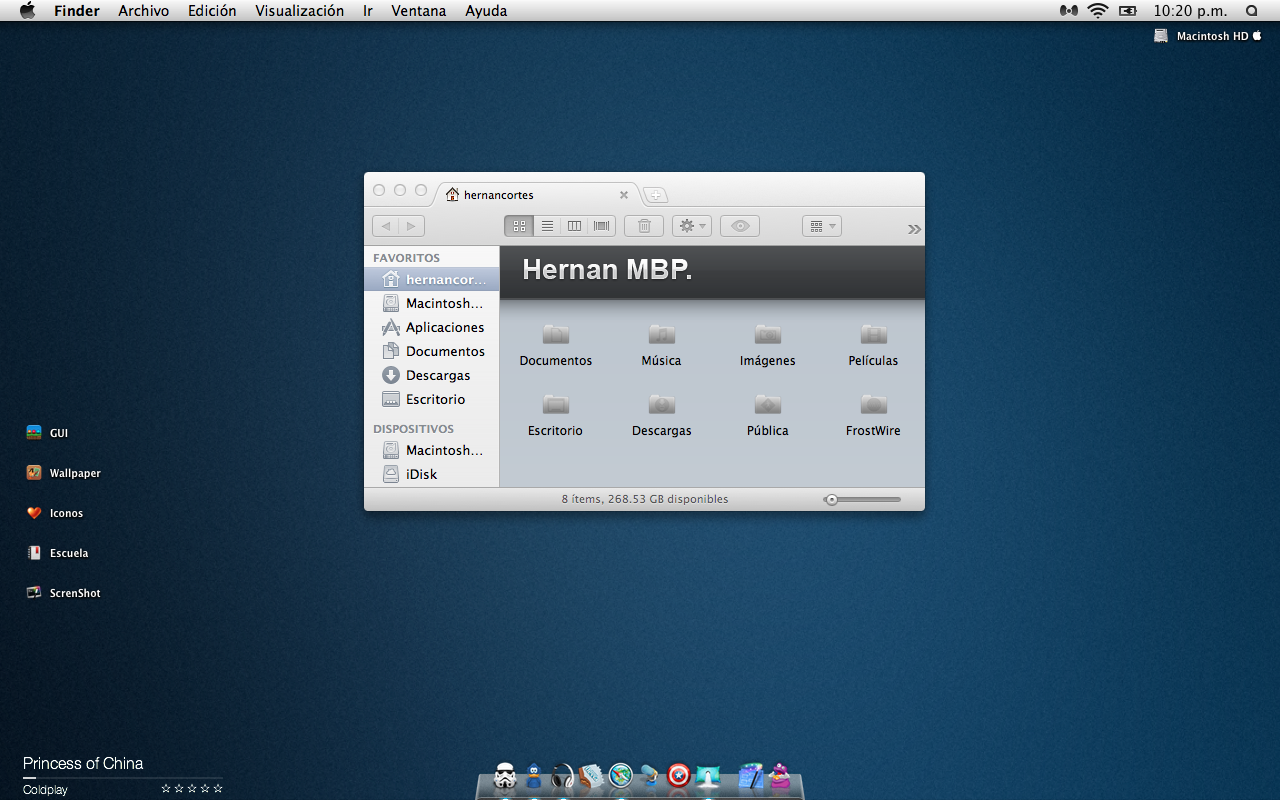Open the Ventana menu

(x=419, y=11)
